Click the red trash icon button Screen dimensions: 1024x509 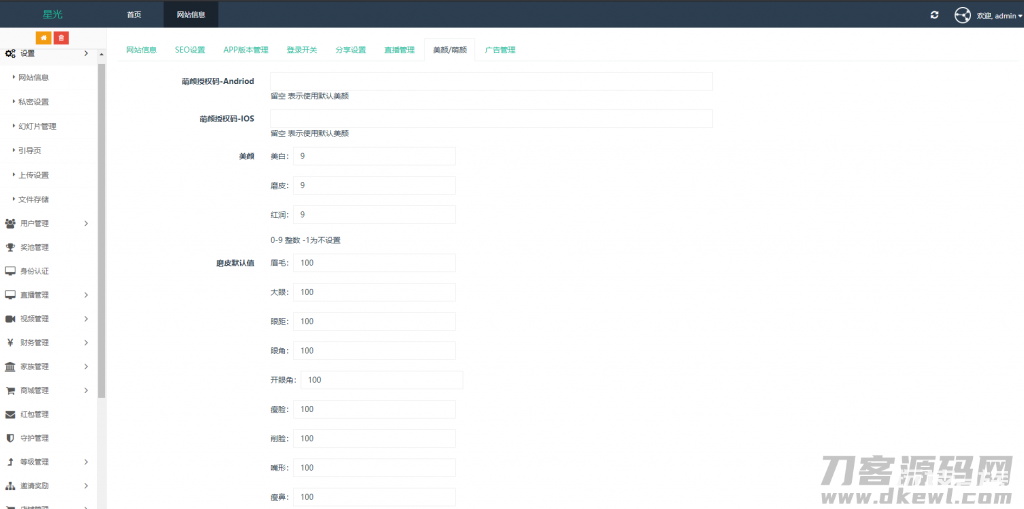coord(61,38)
